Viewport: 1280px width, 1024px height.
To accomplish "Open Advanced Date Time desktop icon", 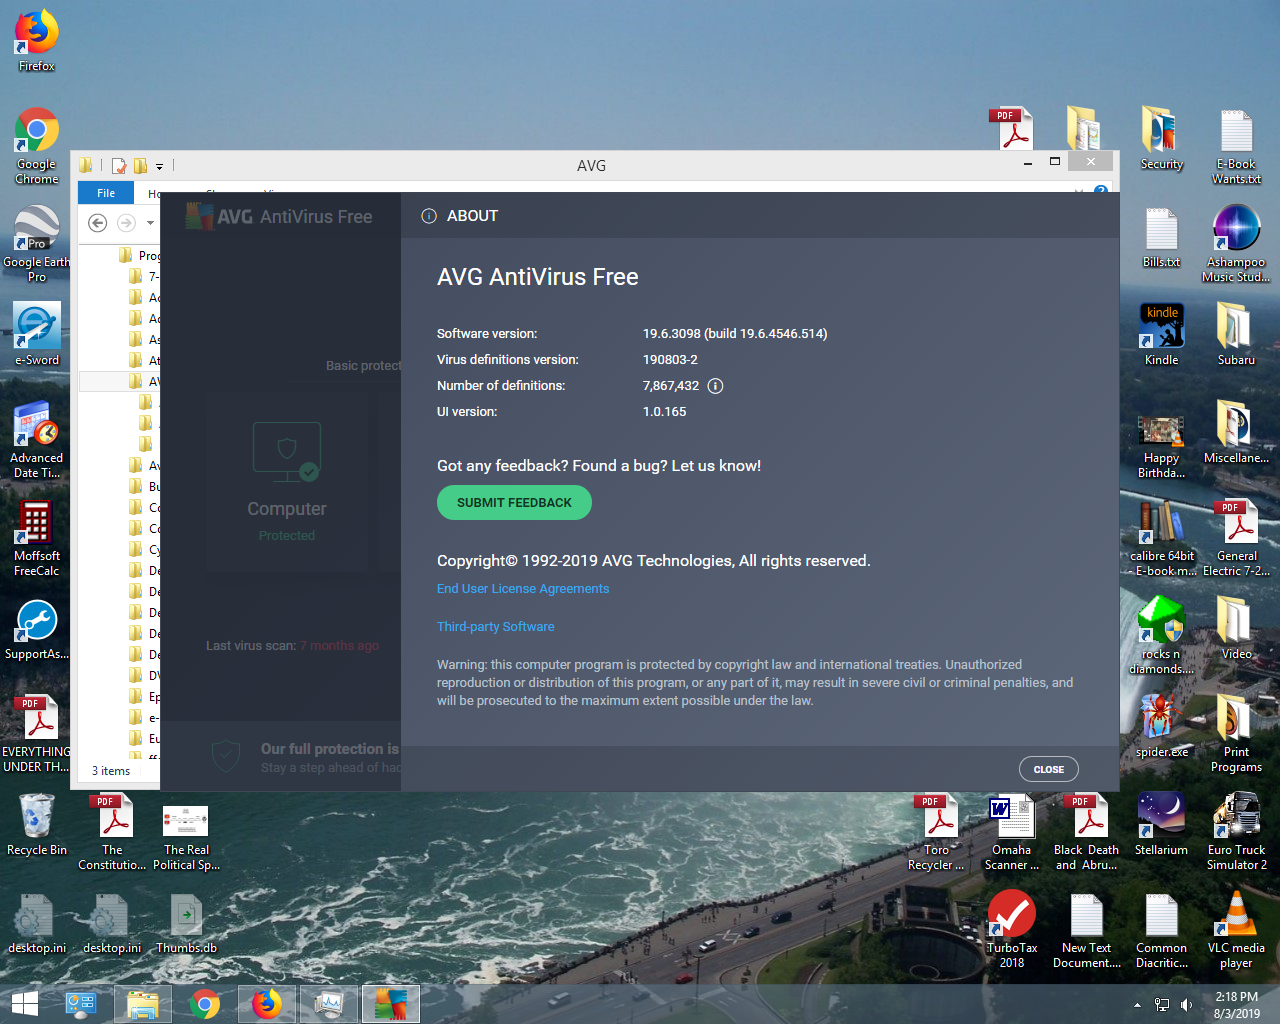I will coord(37,440).
